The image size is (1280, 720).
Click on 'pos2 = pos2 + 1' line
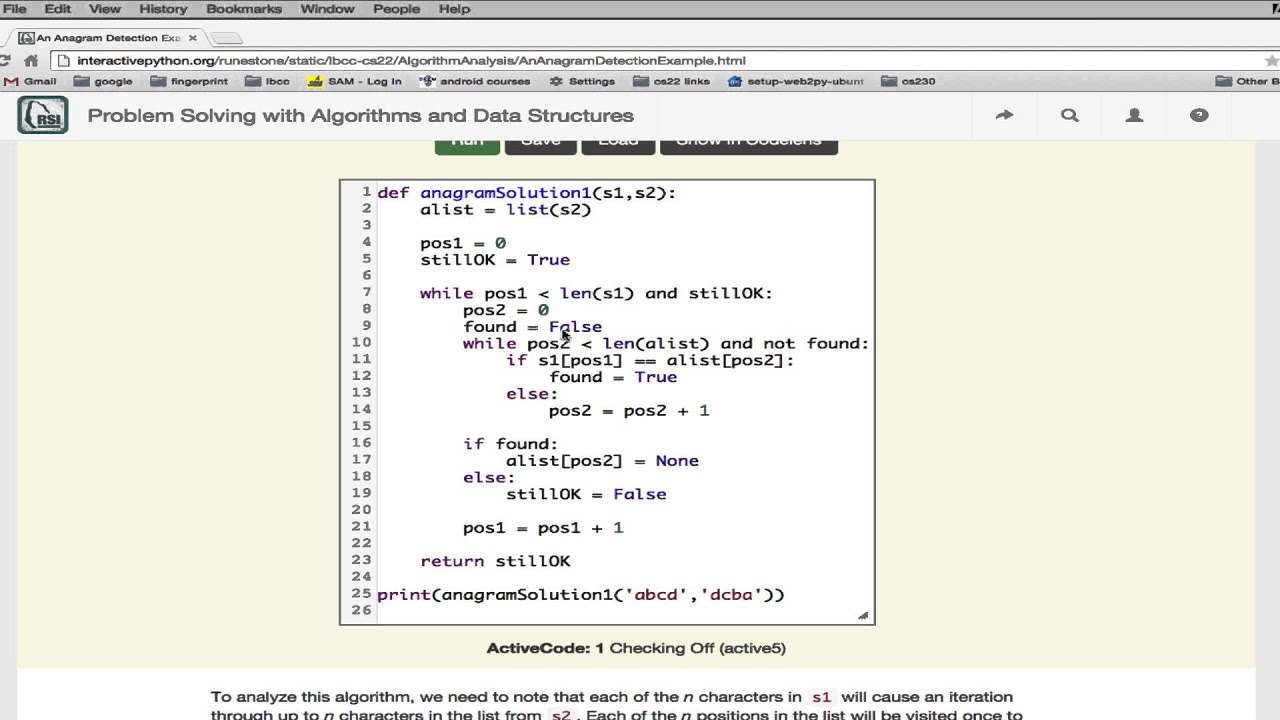click(x=629, y=411)
